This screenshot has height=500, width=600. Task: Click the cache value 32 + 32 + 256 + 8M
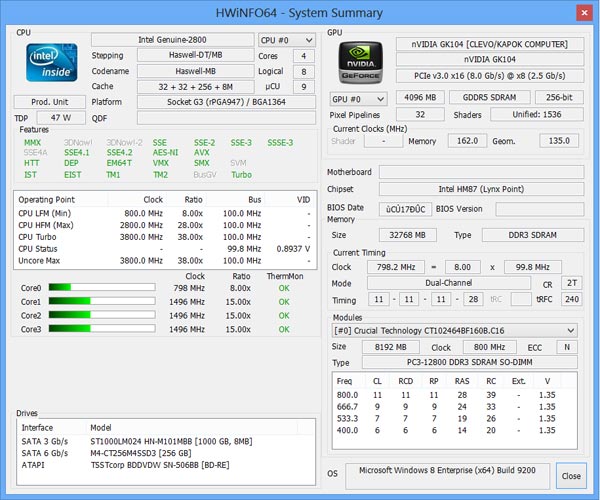coord(196,87)
